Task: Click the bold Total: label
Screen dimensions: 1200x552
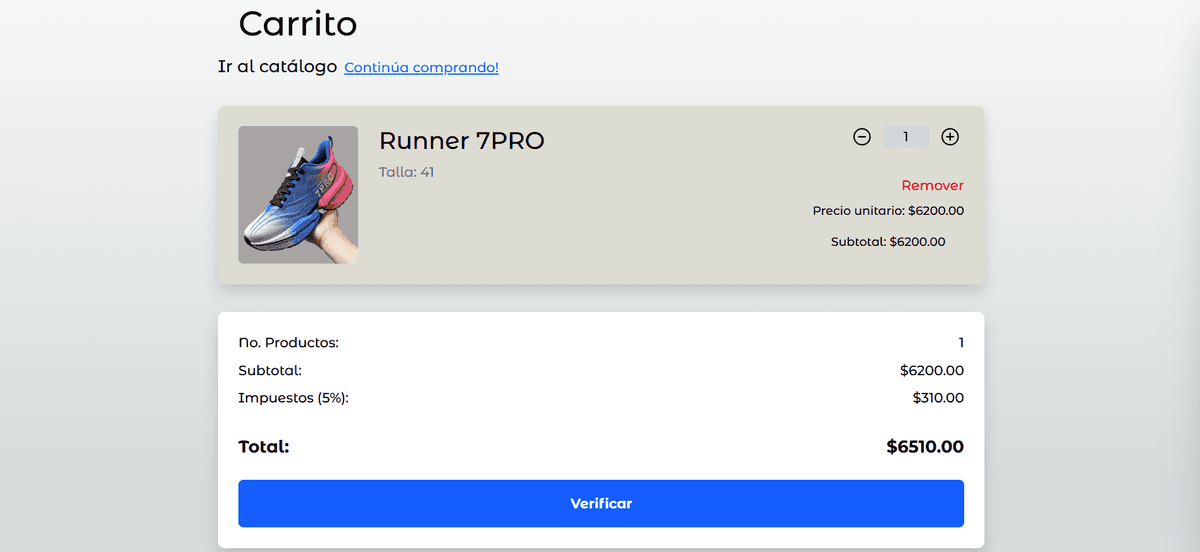Action: [264, 446]
